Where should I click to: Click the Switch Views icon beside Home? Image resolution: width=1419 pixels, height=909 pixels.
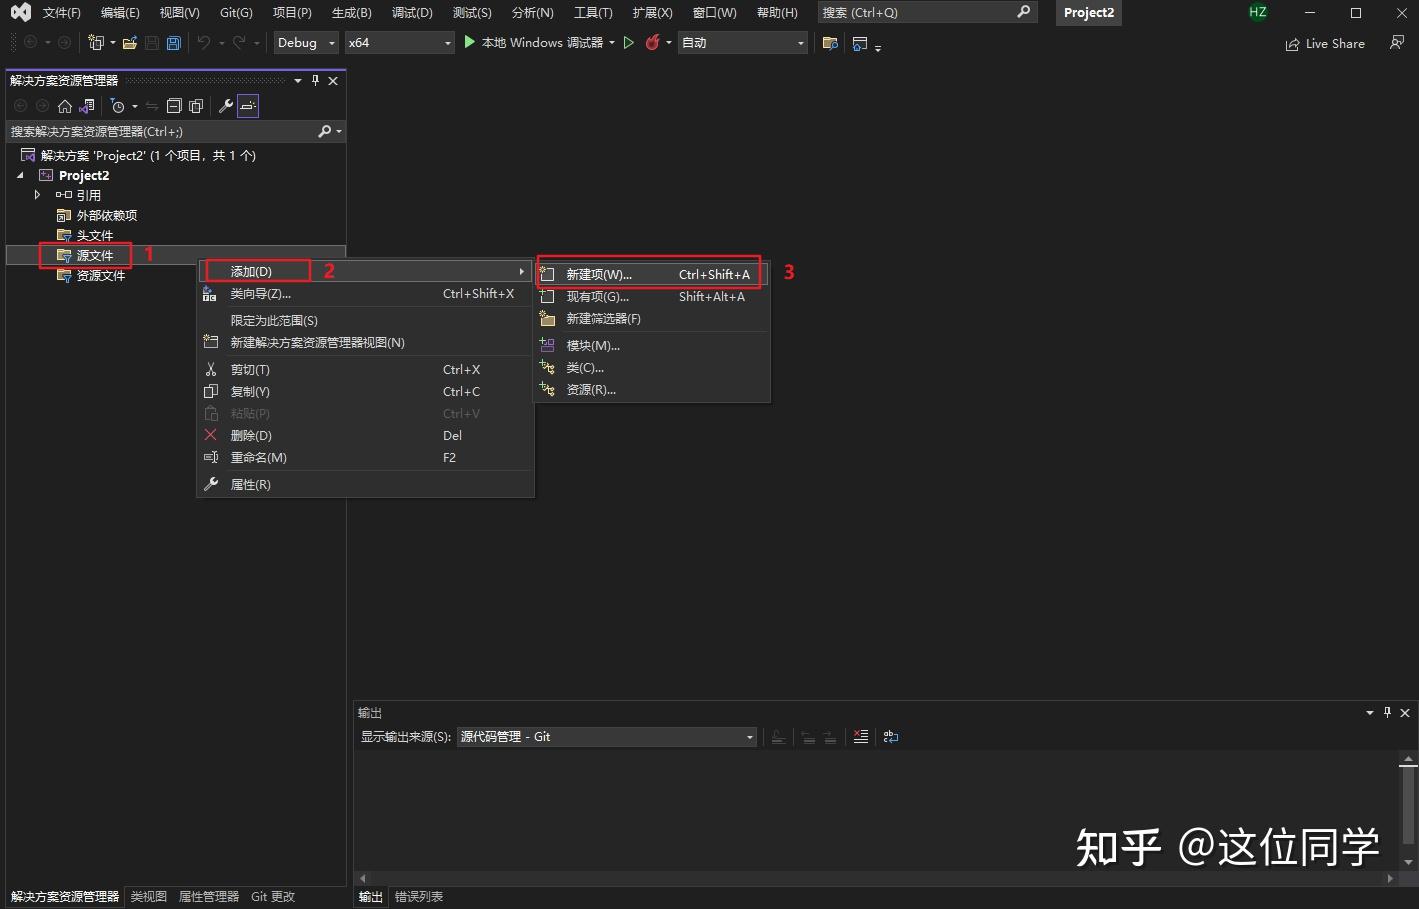(x=87, y=106)
